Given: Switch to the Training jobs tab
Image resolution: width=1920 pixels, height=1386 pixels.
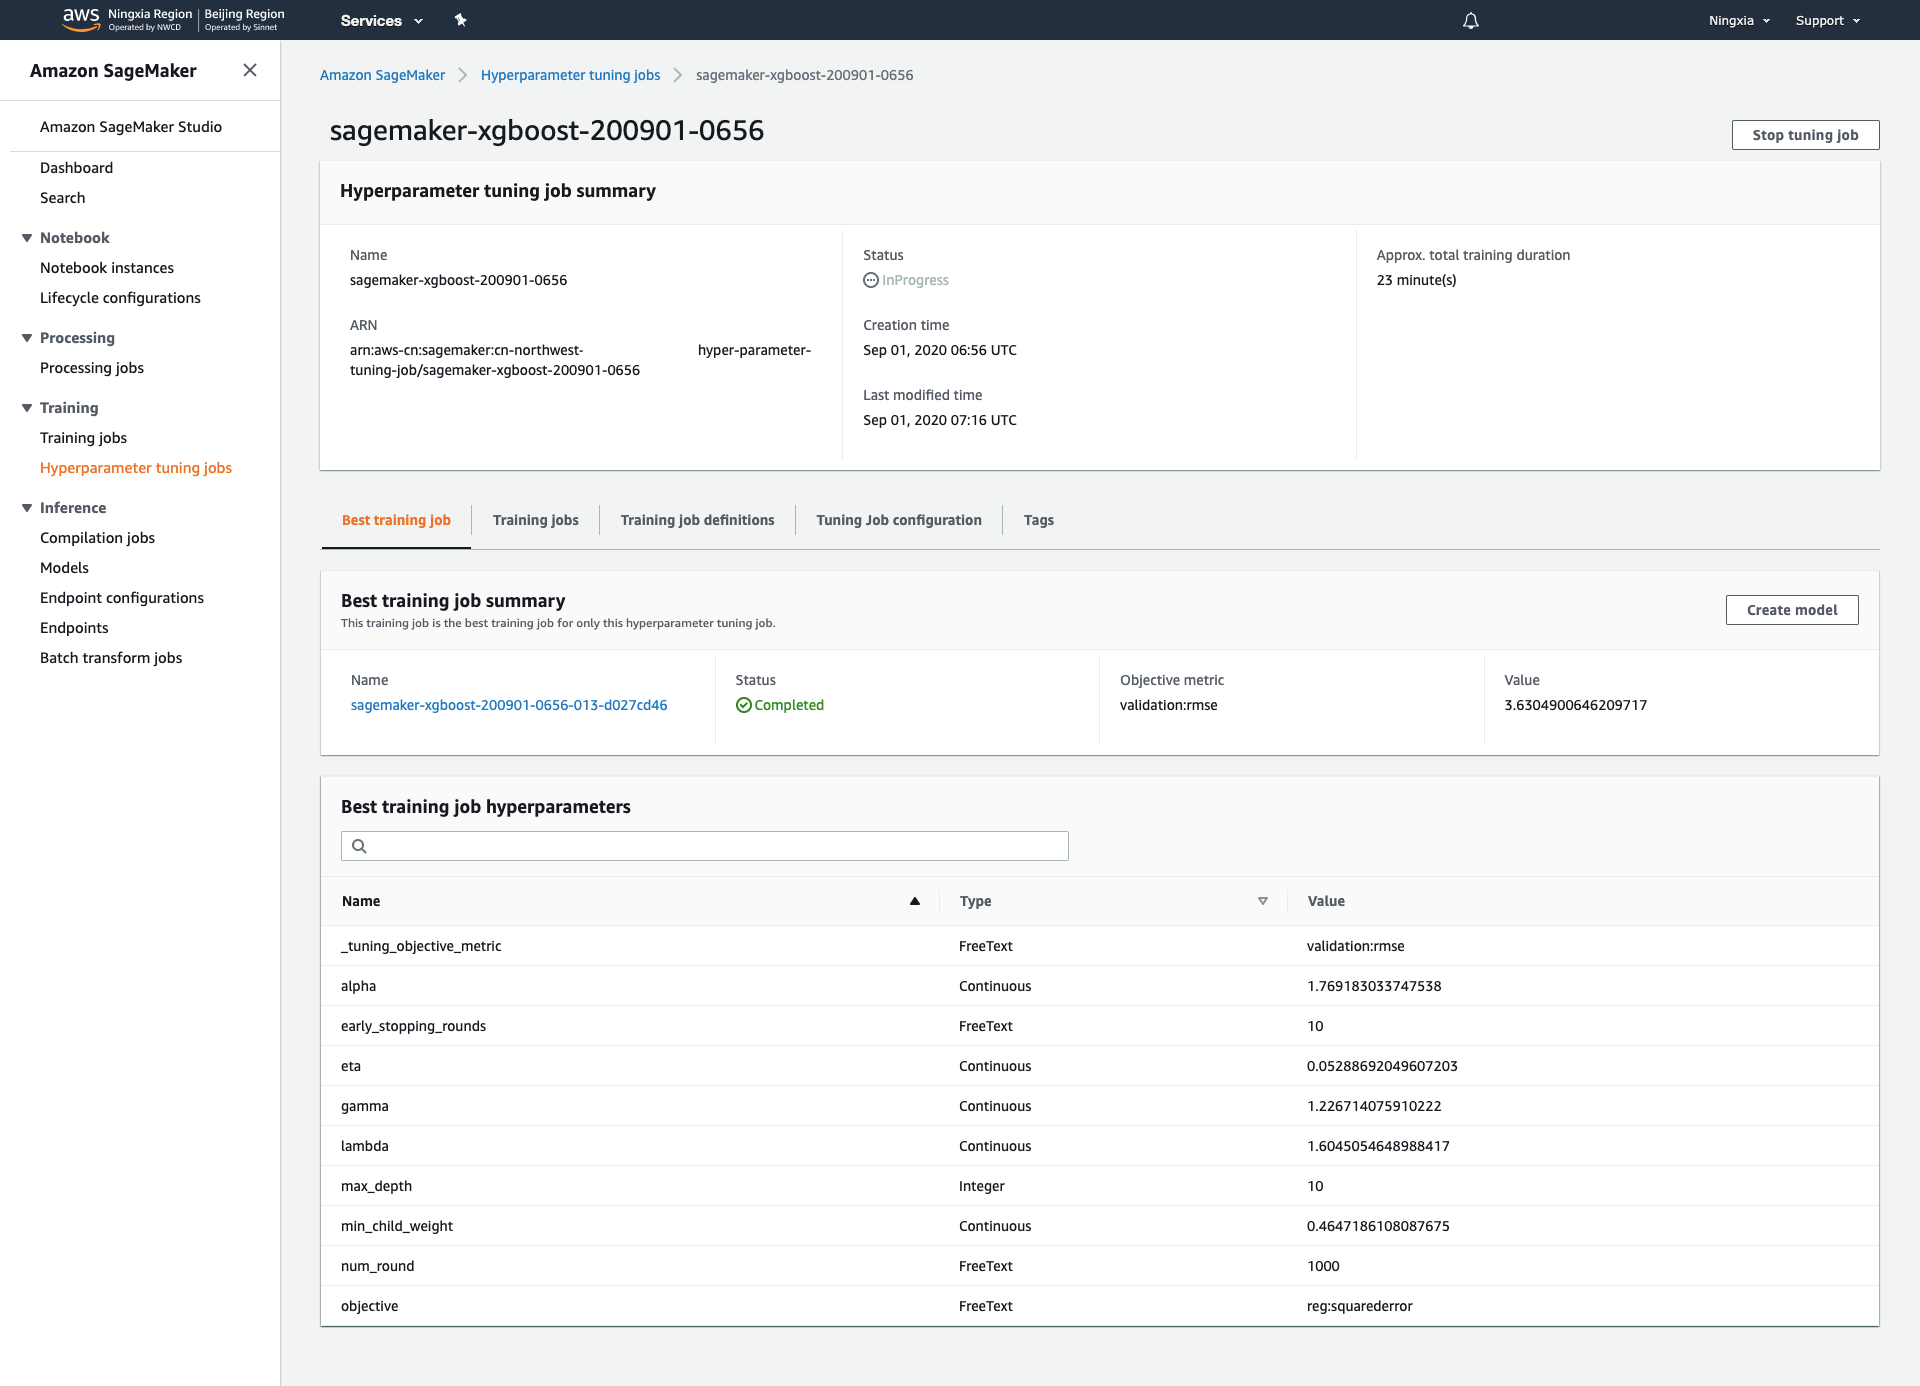Looking at the screenshot, I should tap(536, 520).
